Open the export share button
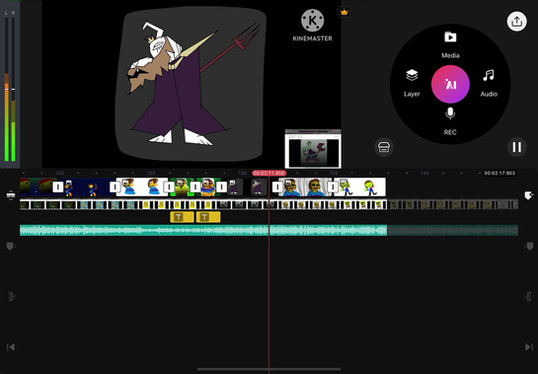This screenshot has width=538, height=374. coord(517,22)
